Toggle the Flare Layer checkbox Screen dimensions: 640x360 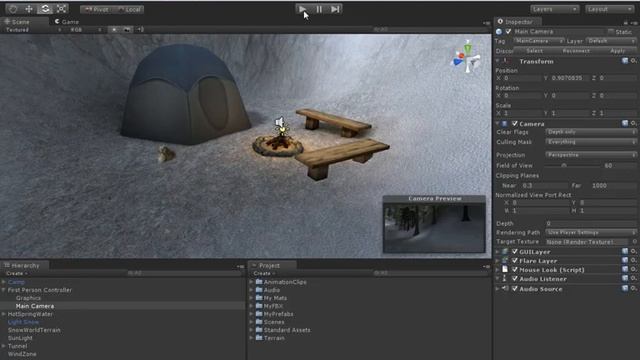click(x=515, y=260)
